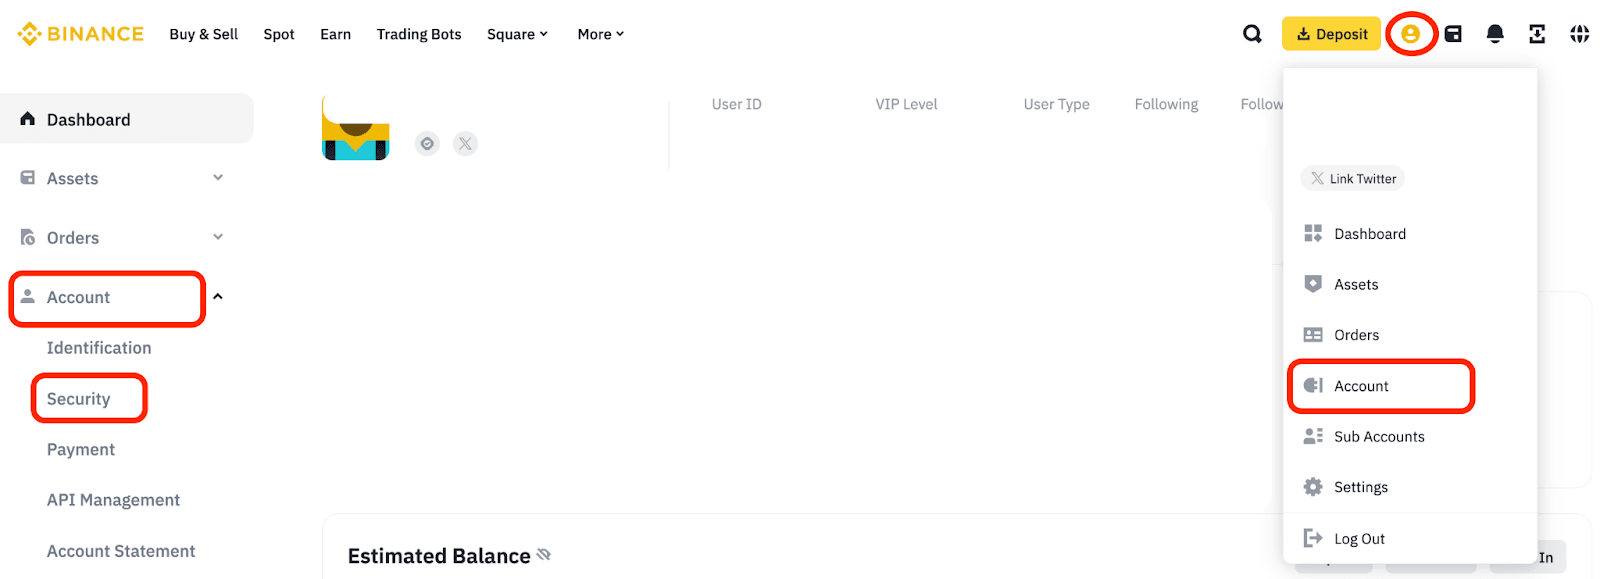Collapse the Account sidebar section
The height and width of the screenshot is (579, 1600).
coord(218,297)
